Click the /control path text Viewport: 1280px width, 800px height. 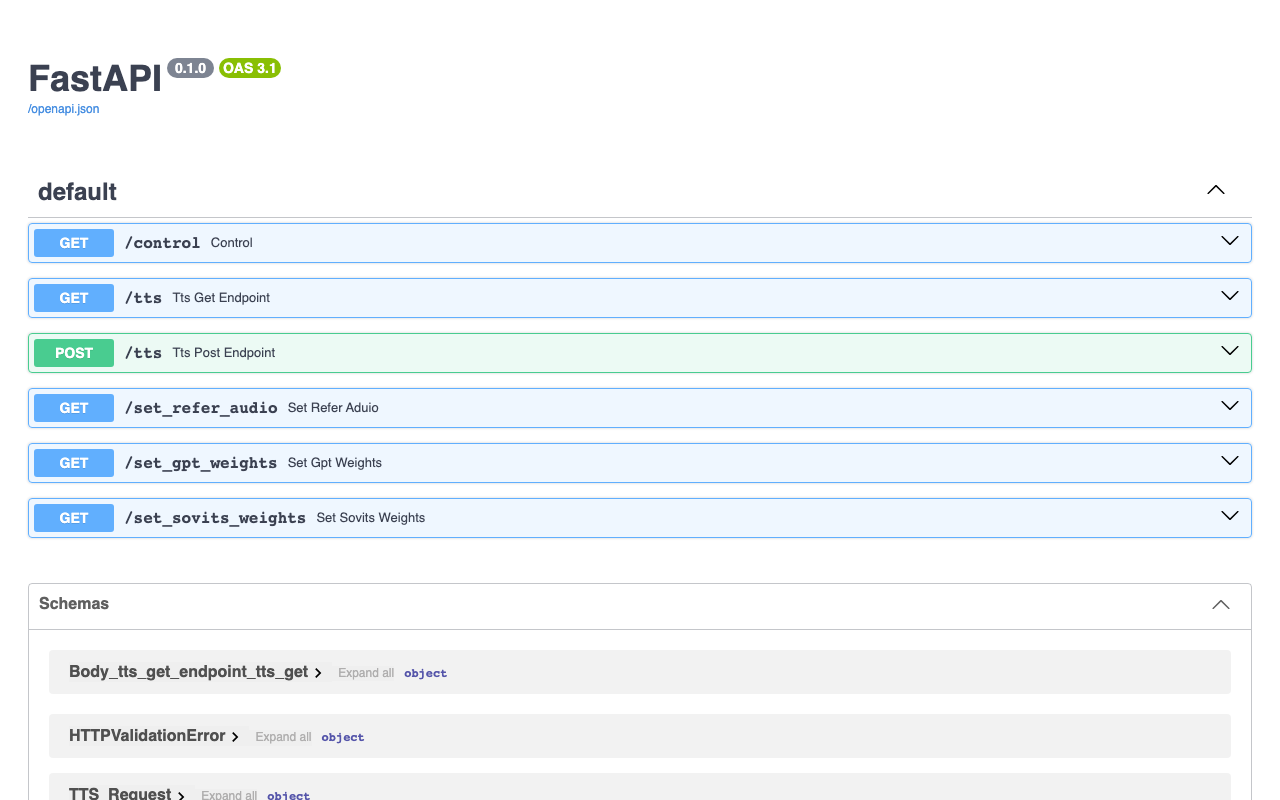(162, 243)
